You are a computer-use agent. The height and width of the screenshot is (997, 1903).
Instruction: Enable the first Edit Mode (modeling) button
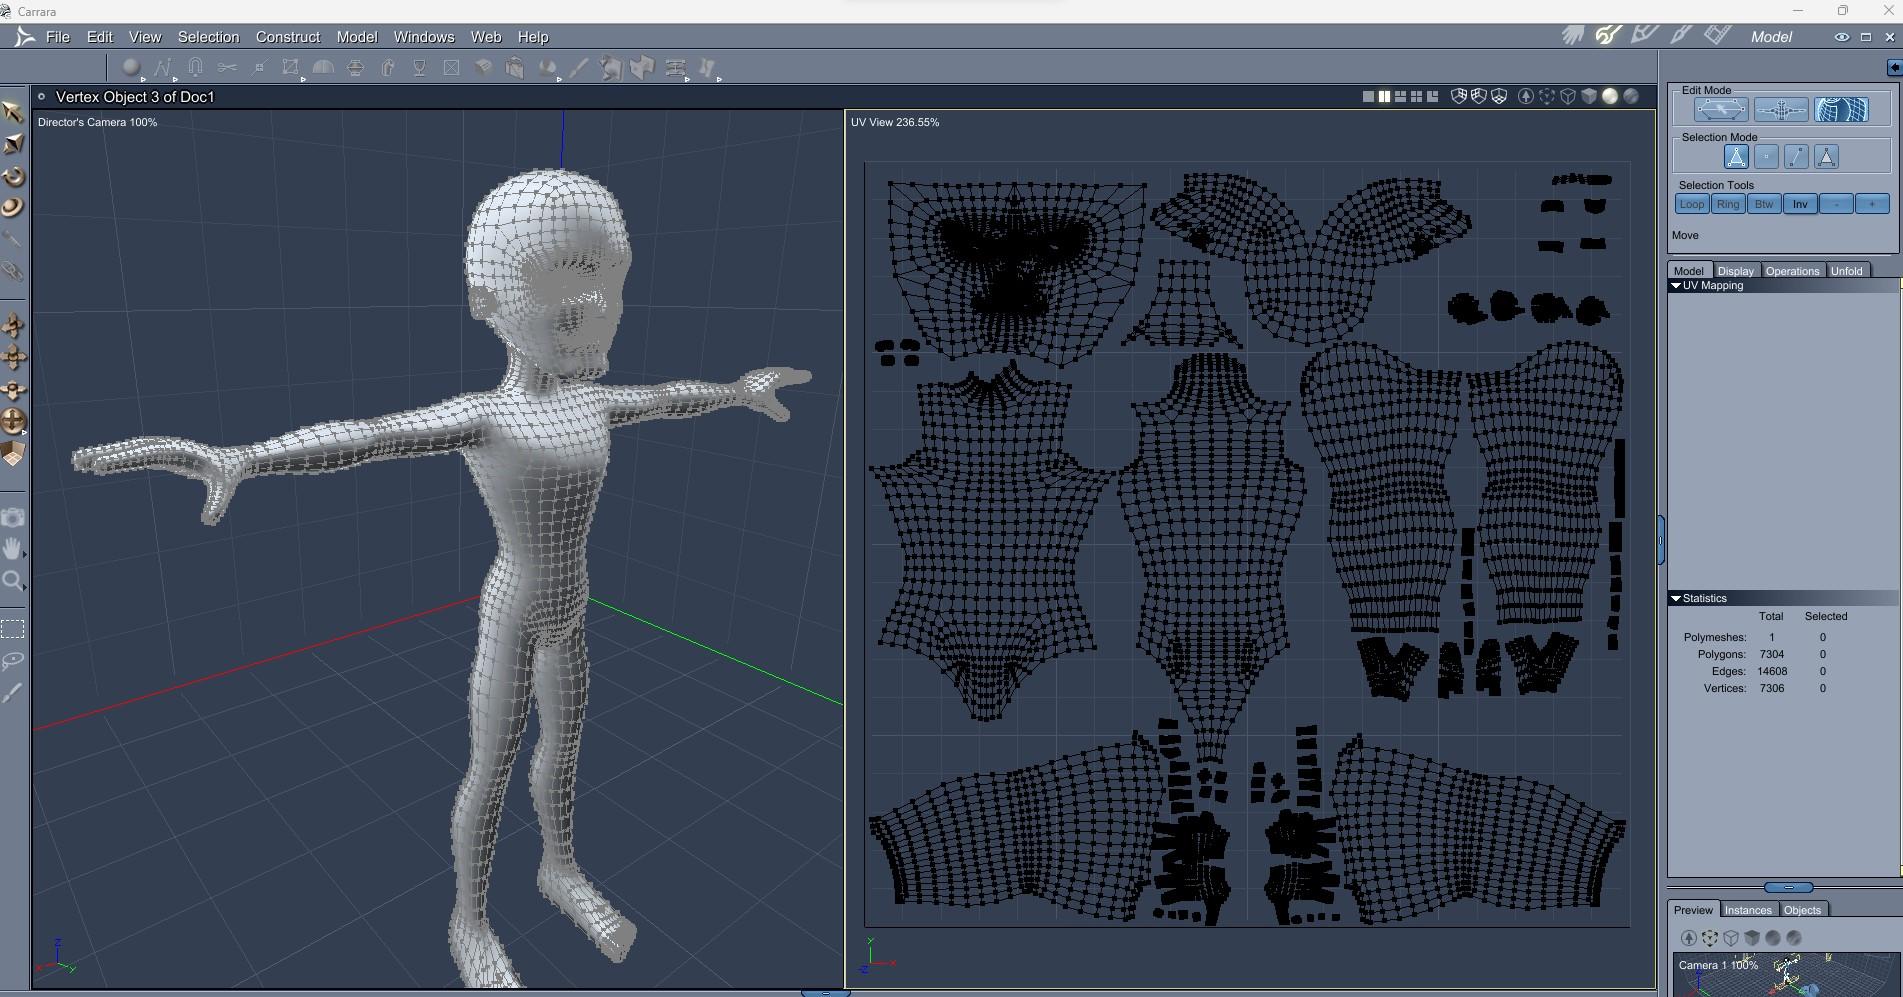tap(1721, 110)
